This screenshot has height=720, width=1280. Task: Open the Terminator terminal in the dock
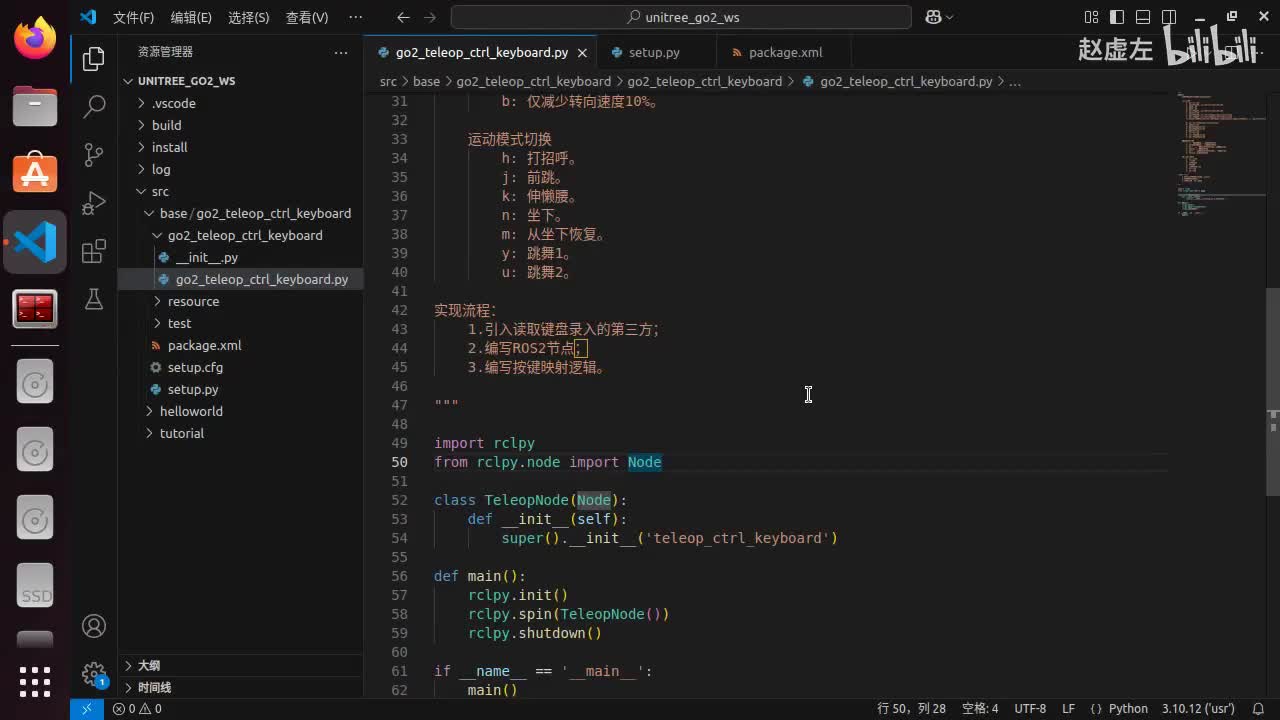(x=35, y=310)
